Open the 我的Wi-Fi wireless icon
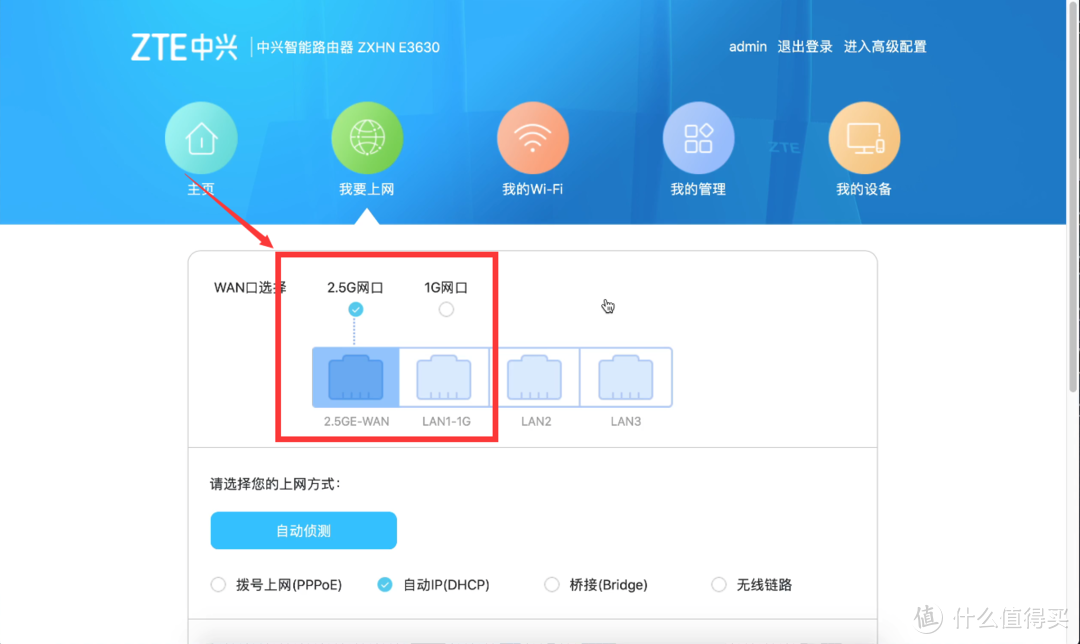 [x=533, y=136]
